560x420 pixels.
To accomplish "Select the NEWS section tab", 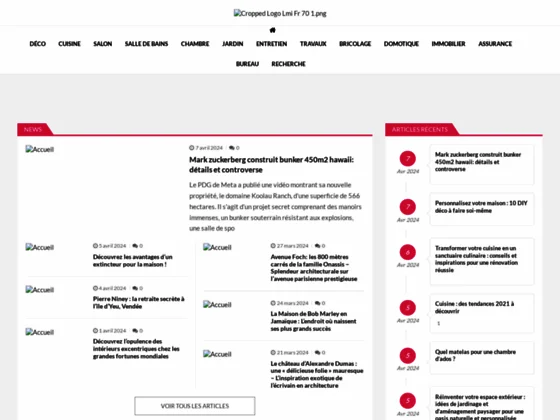I will [x=33, y=129].
